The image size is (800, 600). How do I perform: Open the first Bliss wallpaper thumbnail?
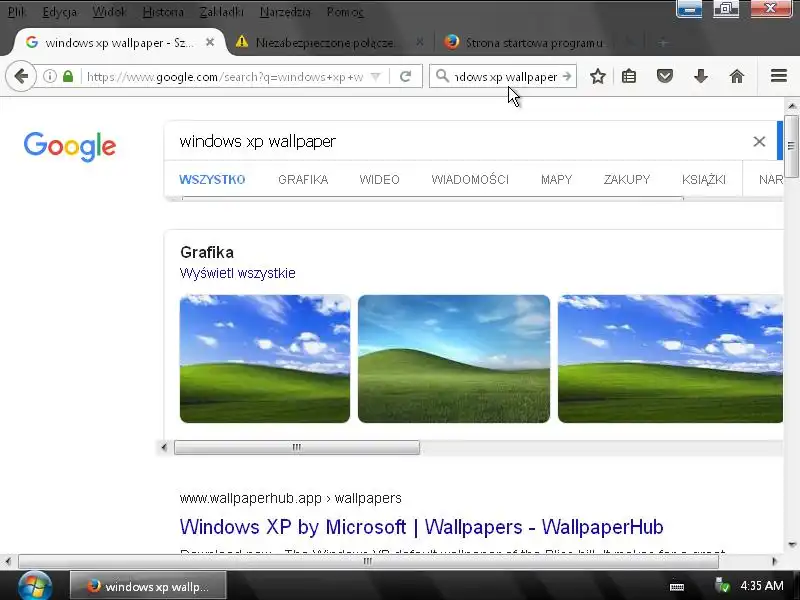pyautogui.click(x=265, y=359)
